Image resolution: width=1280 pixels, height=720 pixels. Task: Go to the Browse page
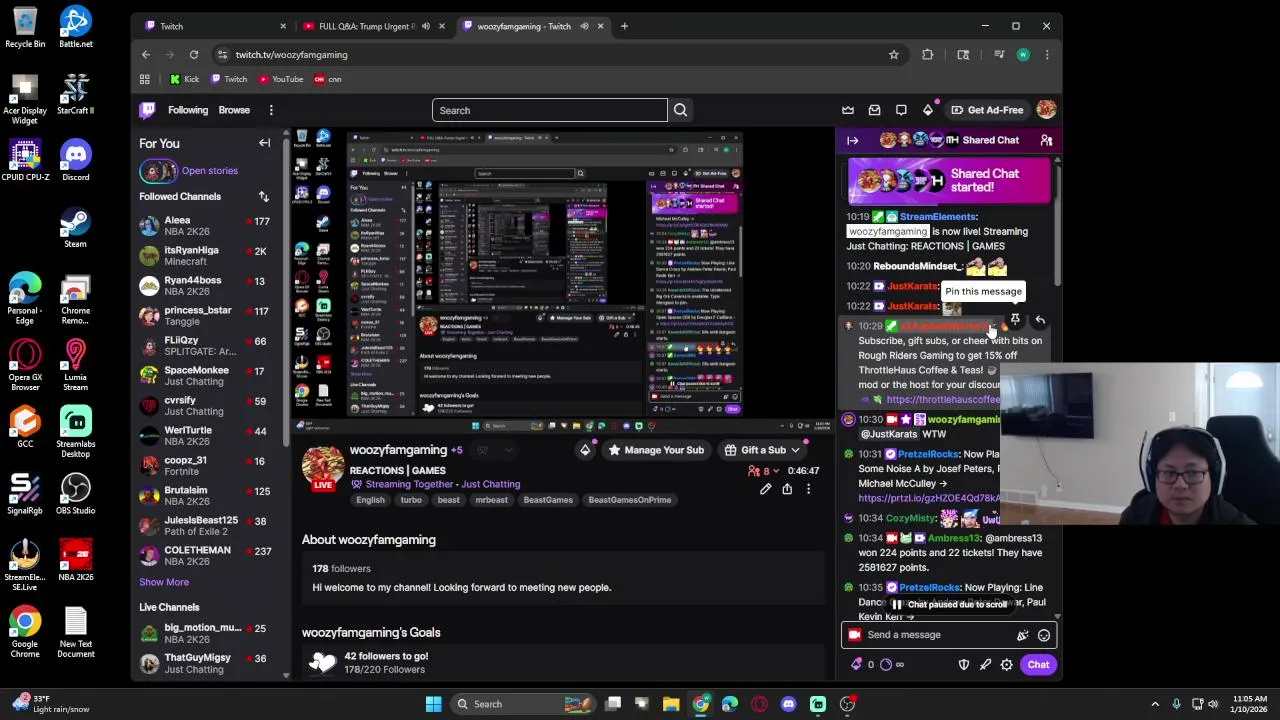click(234, 110)
